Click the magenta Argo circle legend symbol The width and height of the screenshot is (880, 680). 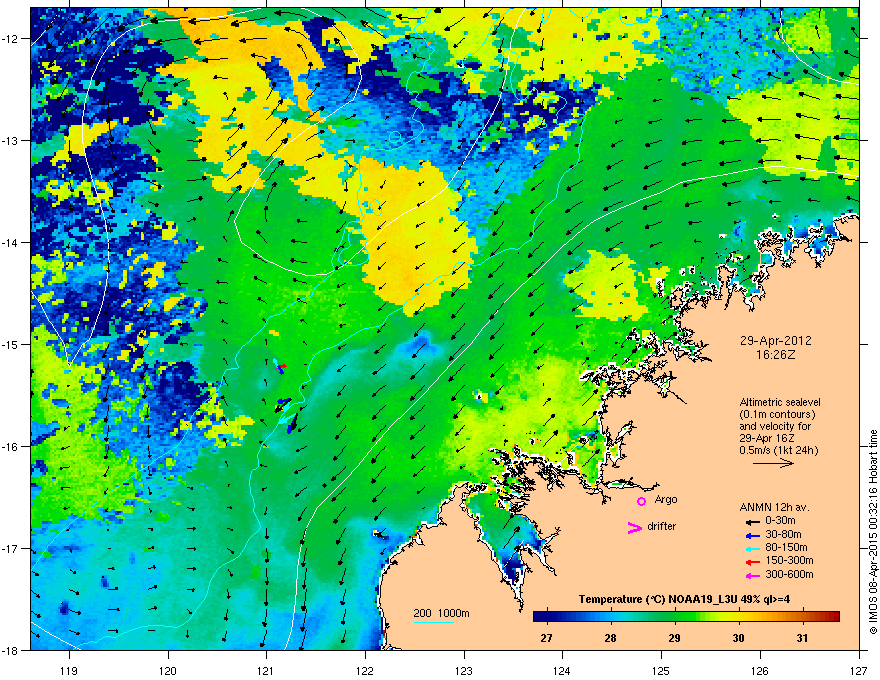641,502
